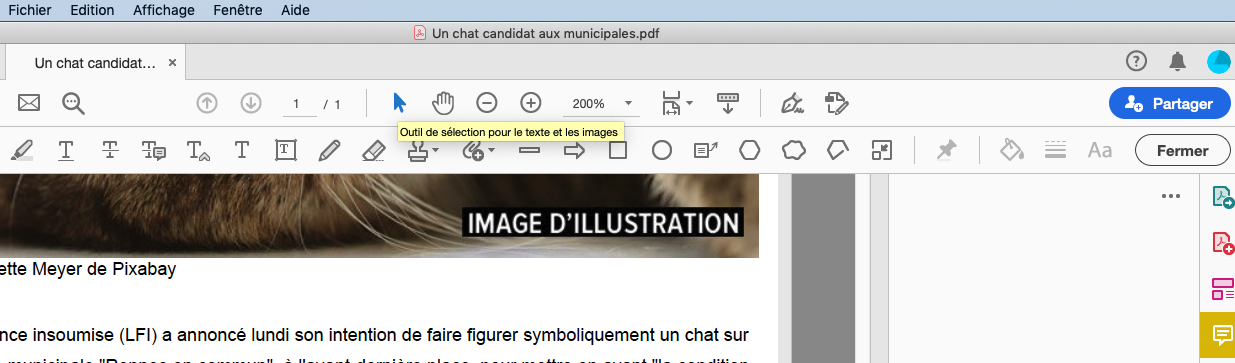Open the blue account profile avatar

coord(1219,61)
